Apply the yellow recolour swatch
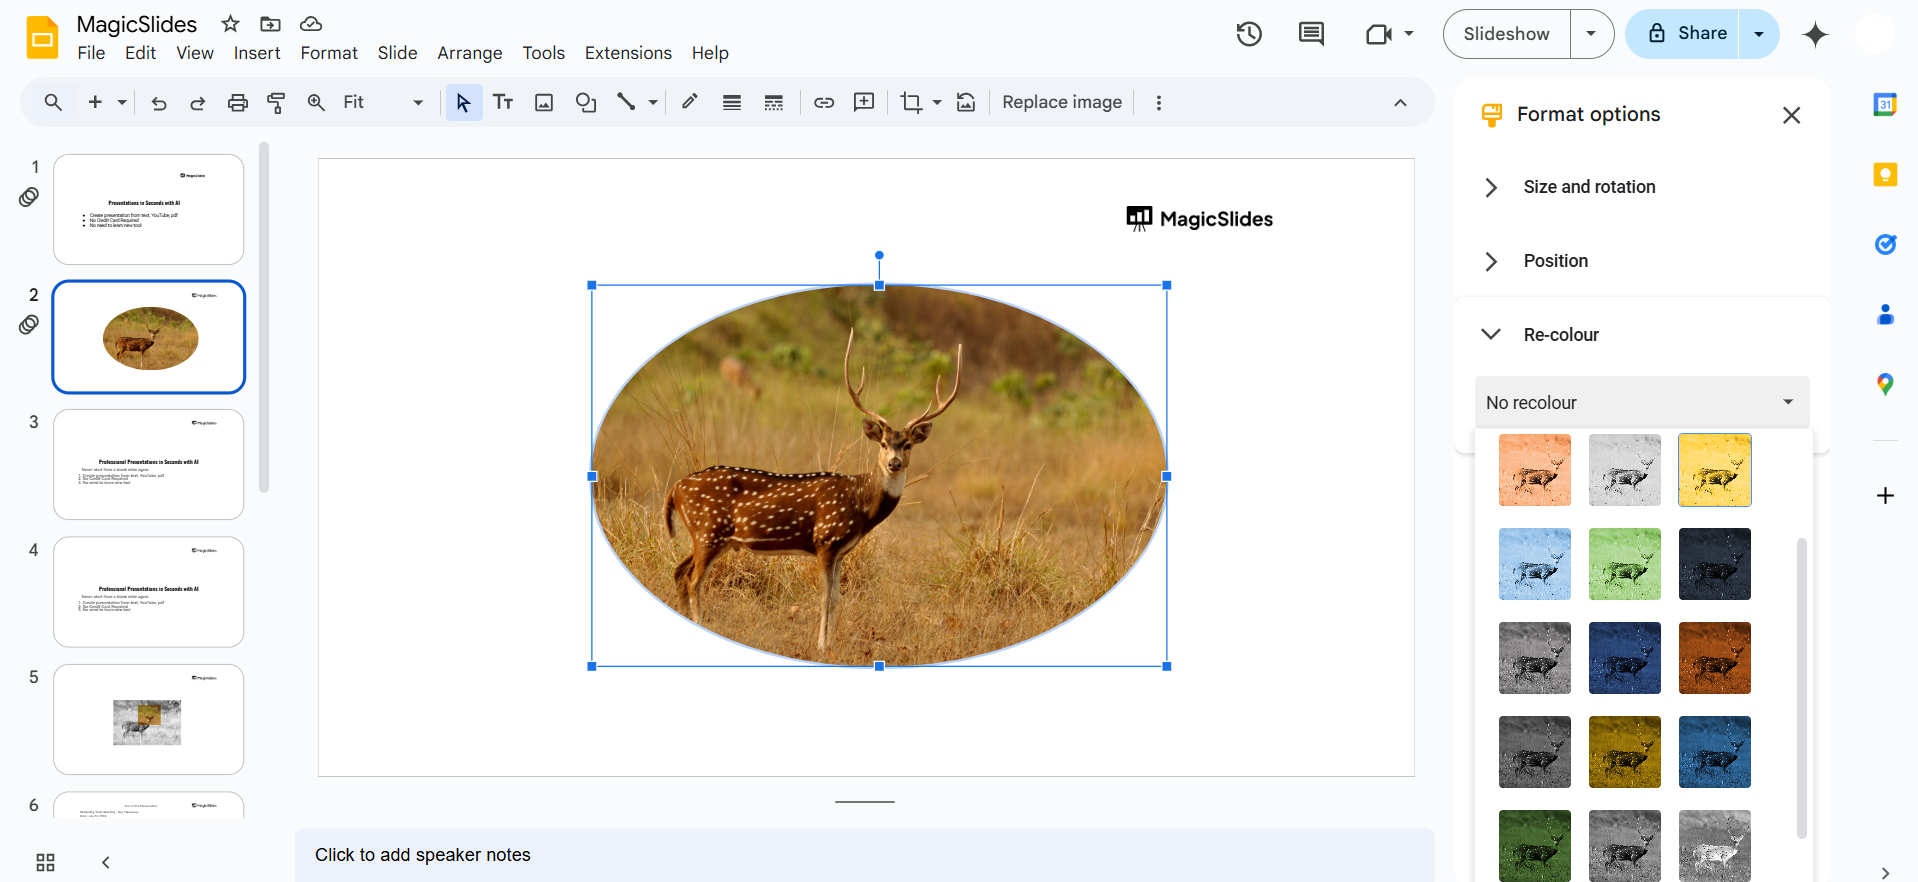Image resolution: width=1918 pixels, height=882 pixels. coord(1714,470)
